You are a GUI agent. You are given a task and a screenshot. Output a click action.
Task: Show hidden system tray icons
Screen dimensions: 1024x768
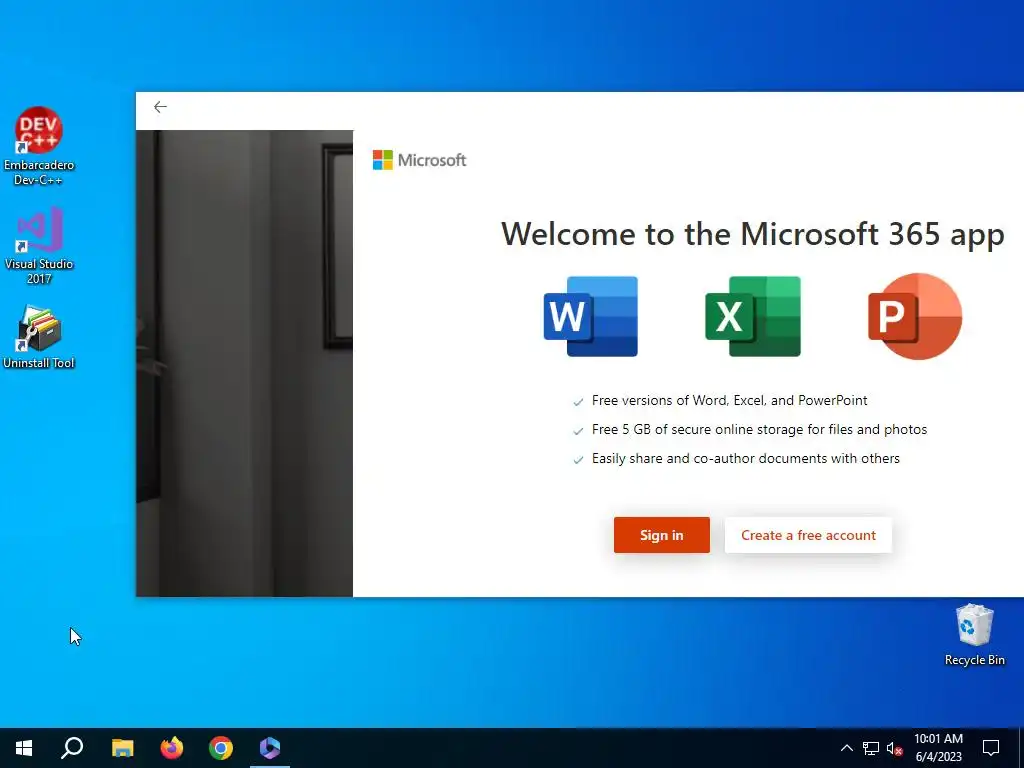tap(846, 748)
